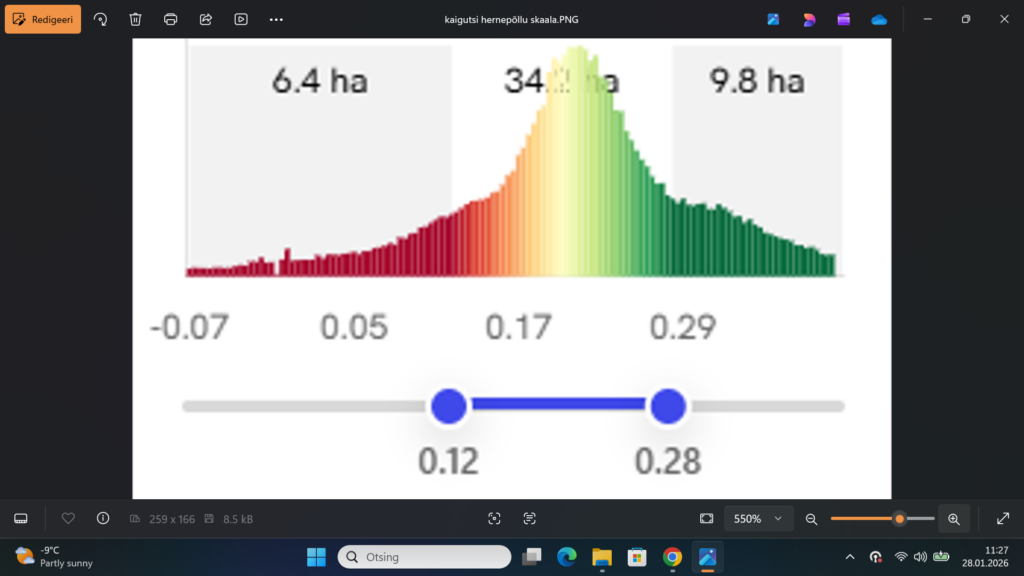This screenshot has width=1024, height=576.
Task: Show hidden system tray icons chevron
Action: click(850, 556)
